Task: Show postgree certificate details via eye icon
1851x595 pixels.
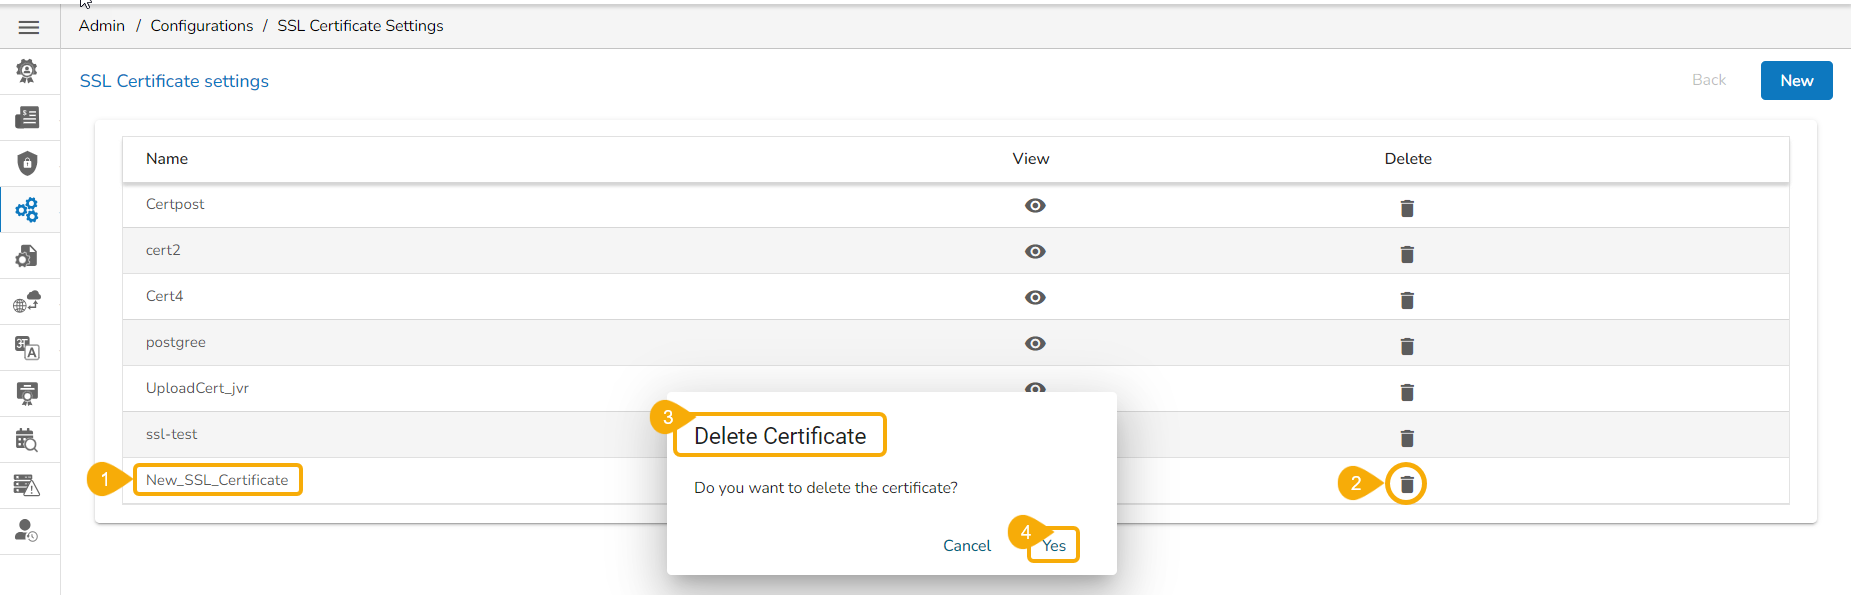Action: coord(1035,343)
